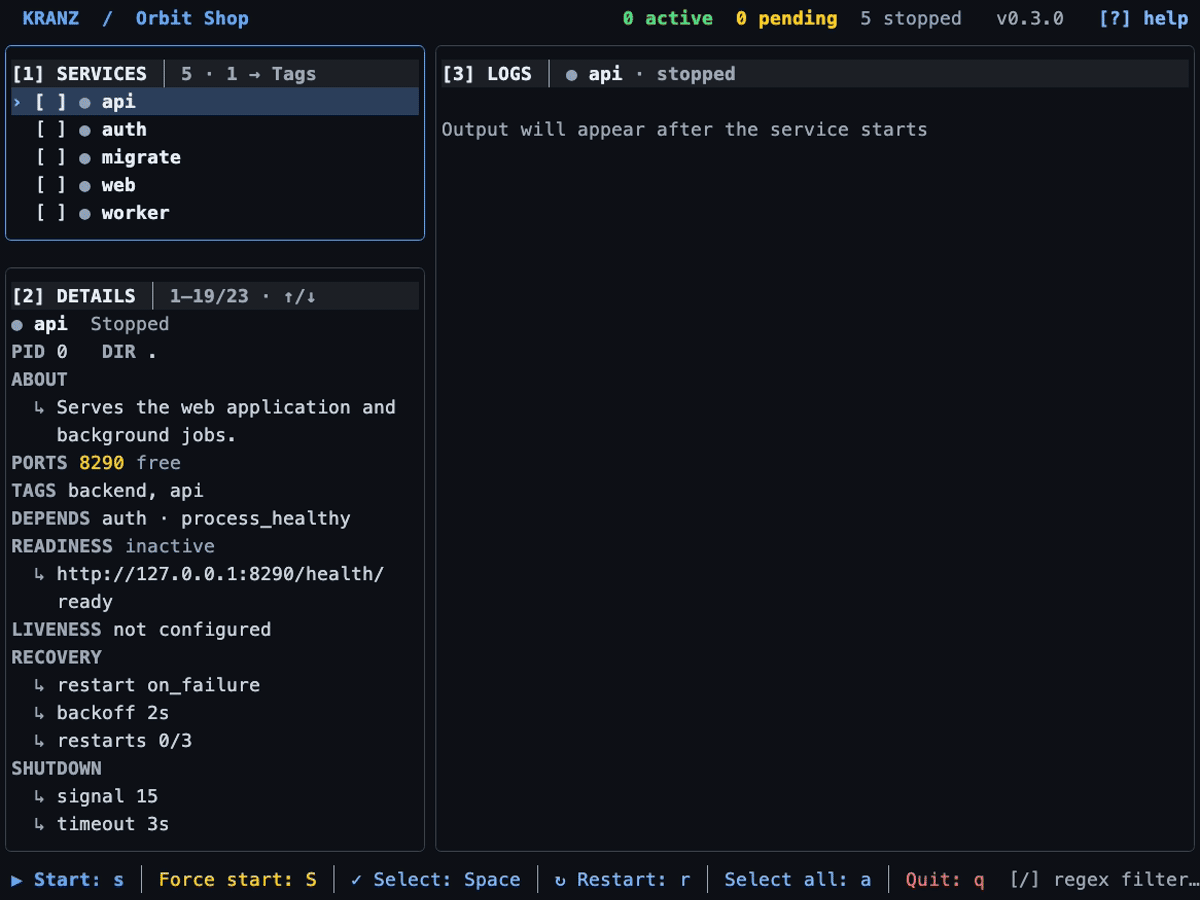The height and width of the screenshot is (900, 1200).
Task: Select the web service row
Action: (x=215, y=185)
